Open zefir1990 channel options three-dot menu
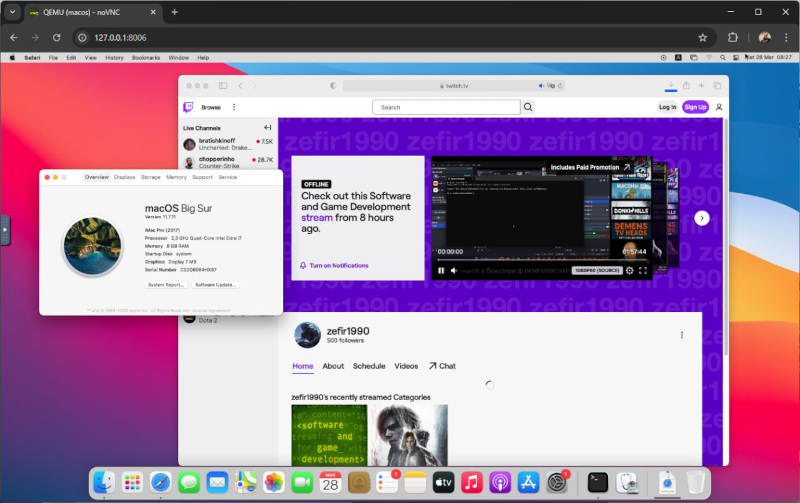This screenshot has height=503, width=800. click(x=683, y=335)
